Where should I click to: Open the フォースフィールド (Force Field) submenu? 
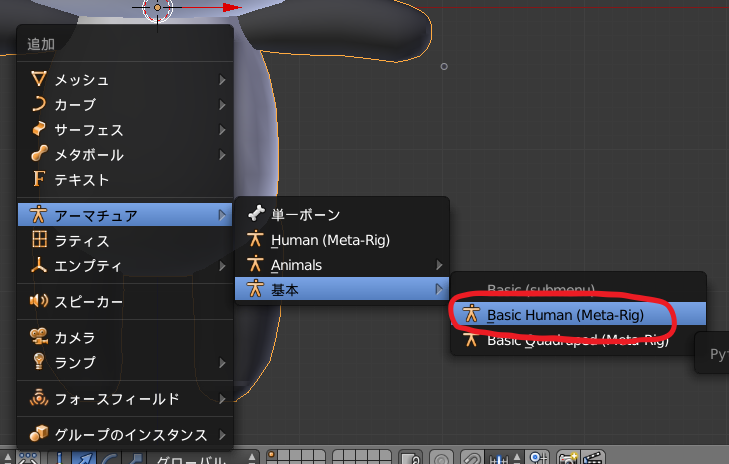125,399
